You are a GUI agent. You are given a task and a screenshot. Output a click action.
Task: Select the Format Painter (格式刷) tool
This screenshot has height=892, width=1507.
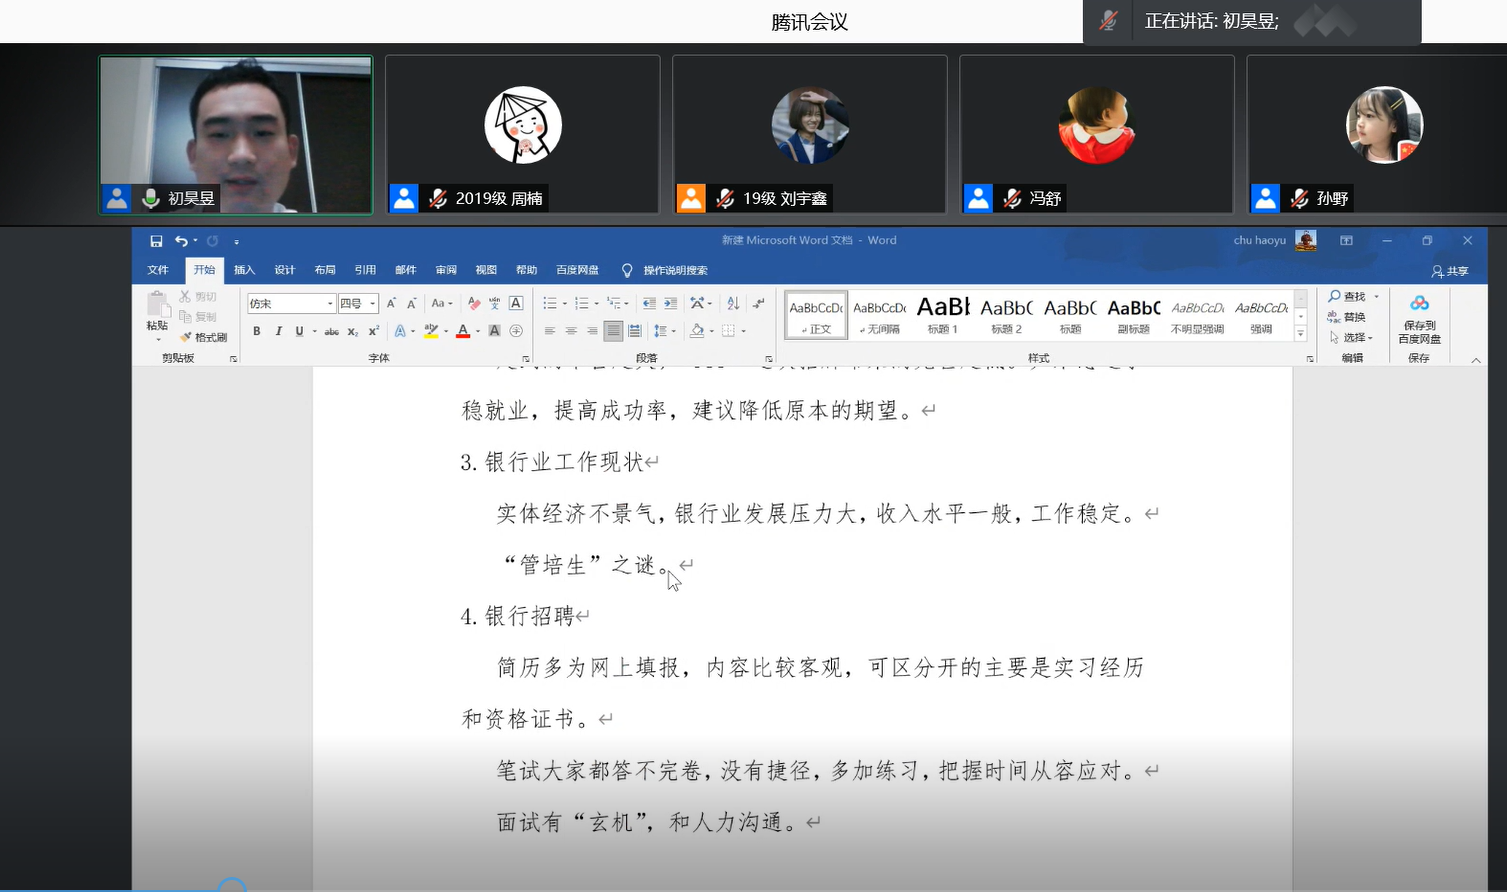coord(204,337)
